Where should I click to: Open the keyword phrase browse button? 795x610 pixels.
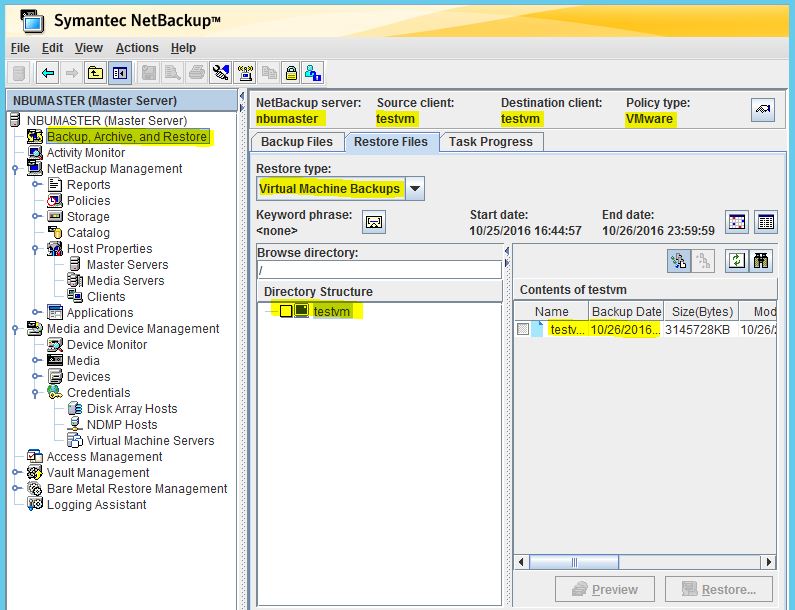[x=374, y=222]
